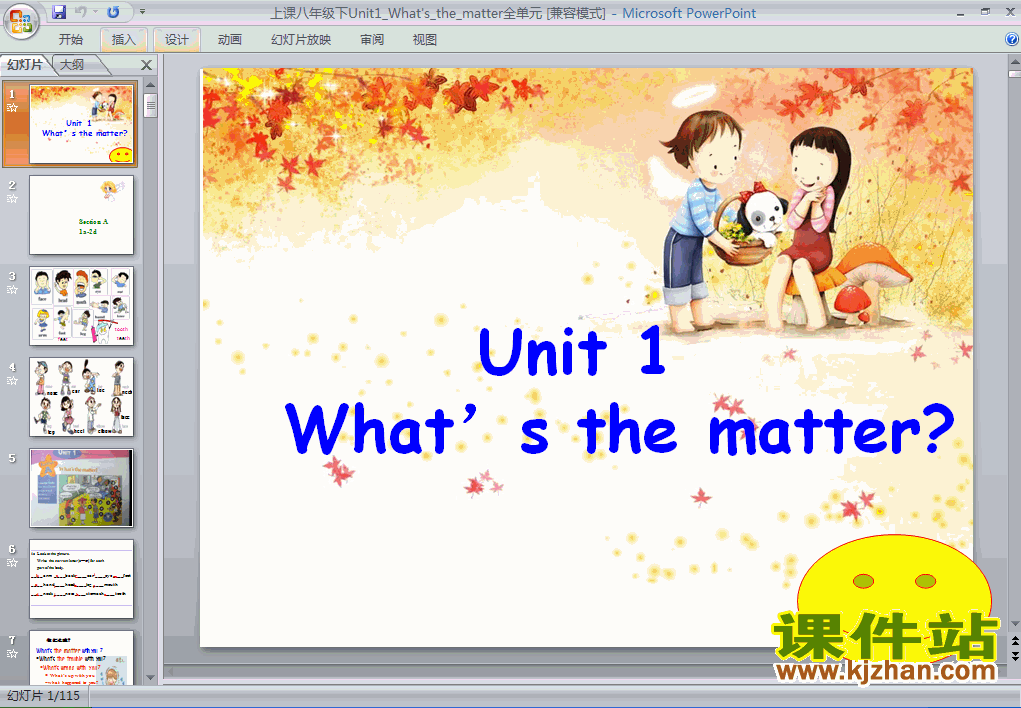Viewport: 1021px width, 708px height.
Task: Open the 审阅 ribbon tab
Action: coord(372,40)
